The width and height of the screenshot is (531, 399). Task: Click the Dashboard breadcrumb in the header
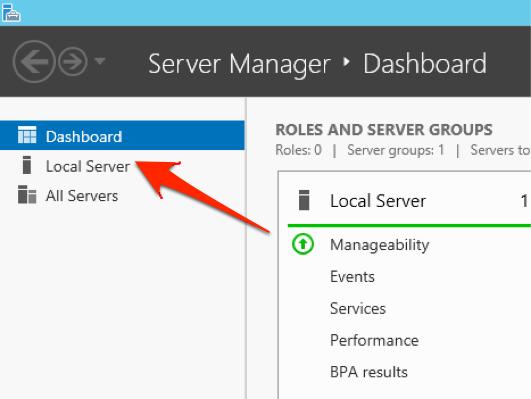(425, 63)
